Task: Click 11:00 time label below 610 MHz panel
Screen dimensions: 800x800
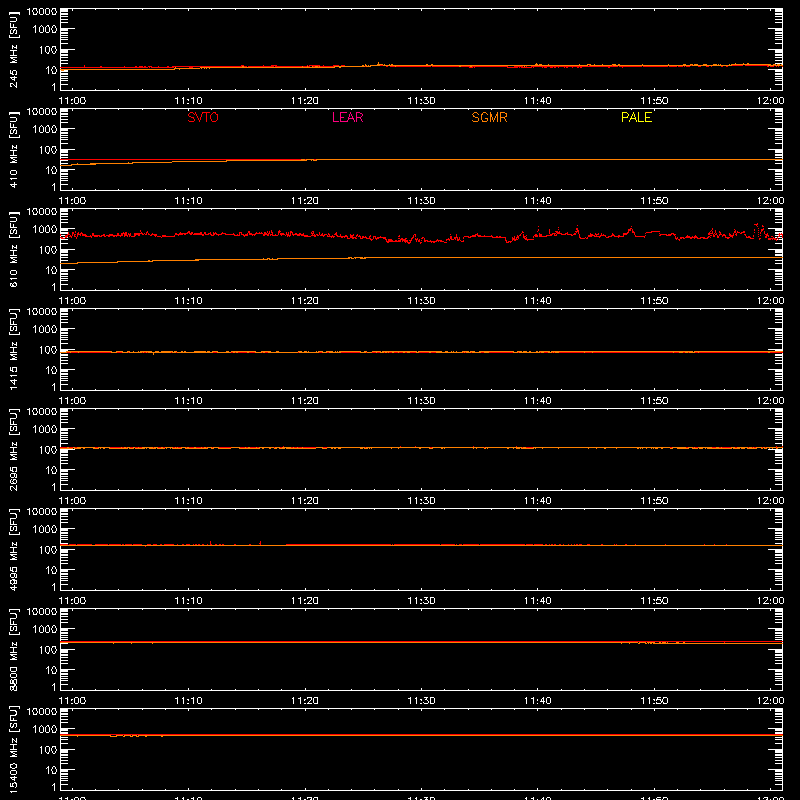Action: click(72, 301)
